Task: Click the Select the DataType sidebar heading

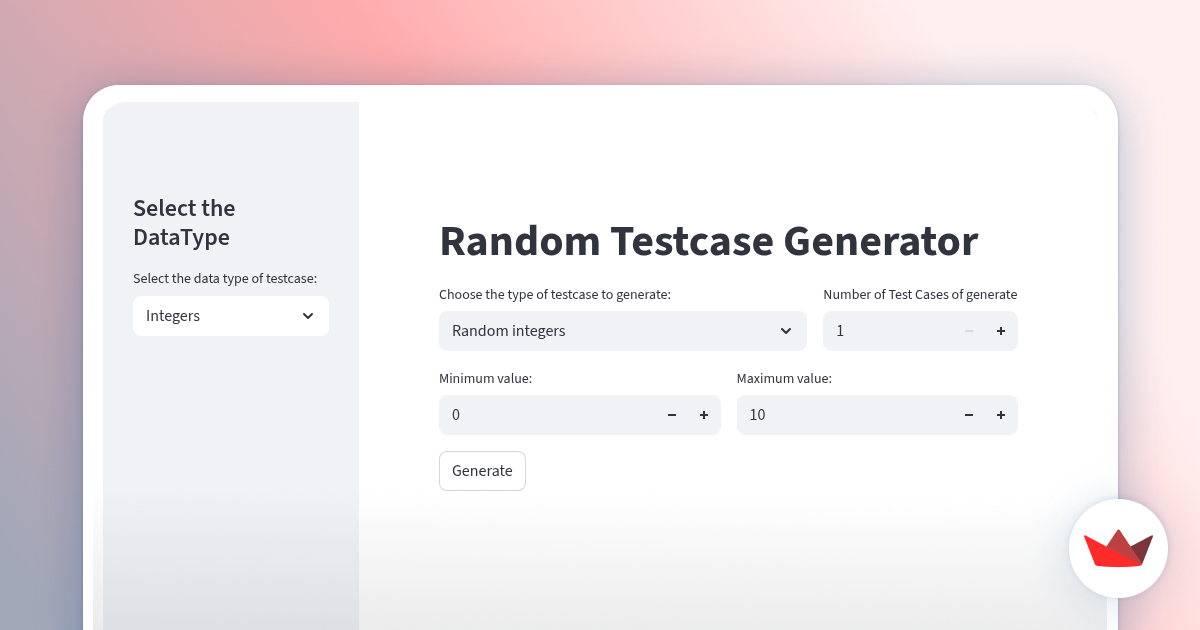Action: point(184,222)
